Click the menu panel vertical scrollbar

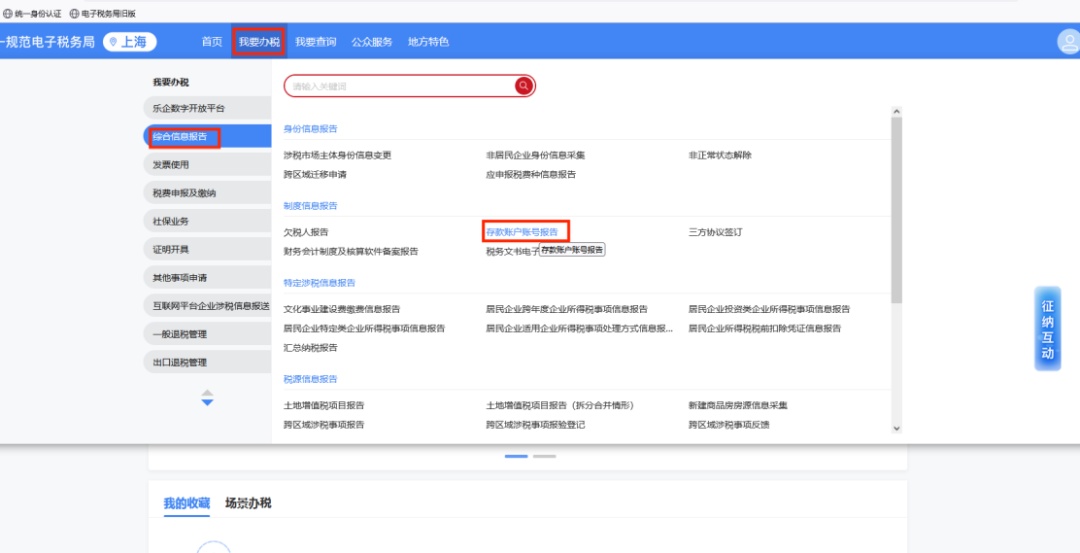click(896, 210)
